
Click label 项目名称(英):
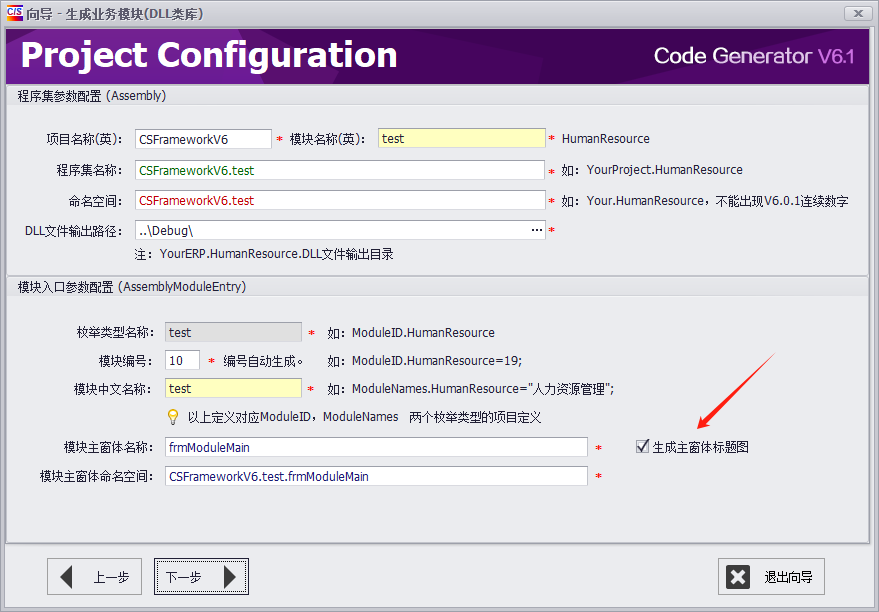tap(84, 139)
